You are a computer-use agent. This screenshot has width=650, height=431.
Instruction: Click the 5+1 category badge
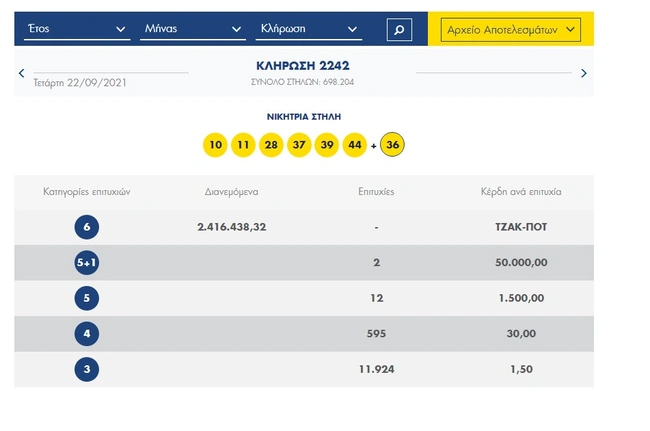coord(87,263)
